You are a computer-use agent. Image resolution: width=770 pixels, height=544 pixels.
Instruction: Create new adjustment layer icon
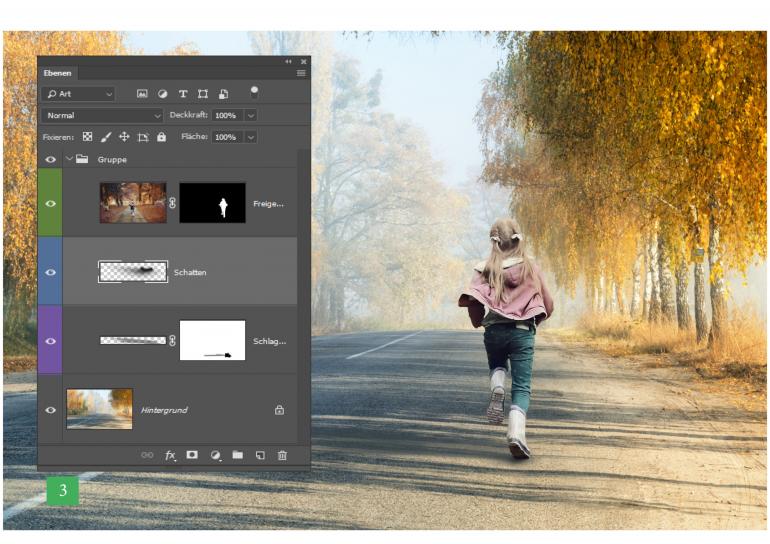click(215, 455)
